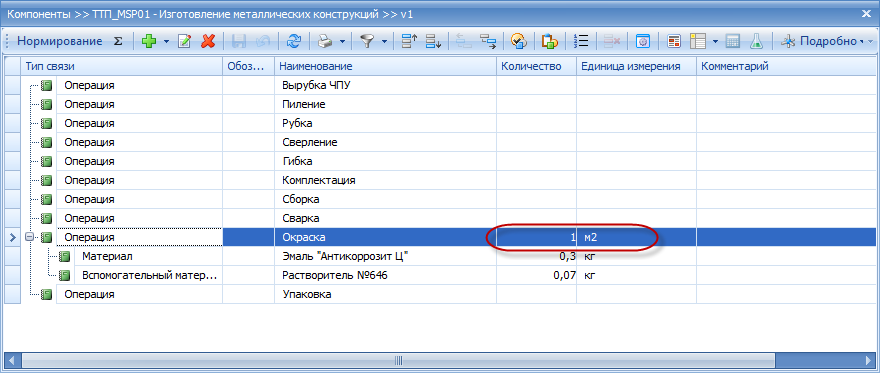Open the dropdown arrow beside the add icon
880x373 pixels.
pos(166,42)
